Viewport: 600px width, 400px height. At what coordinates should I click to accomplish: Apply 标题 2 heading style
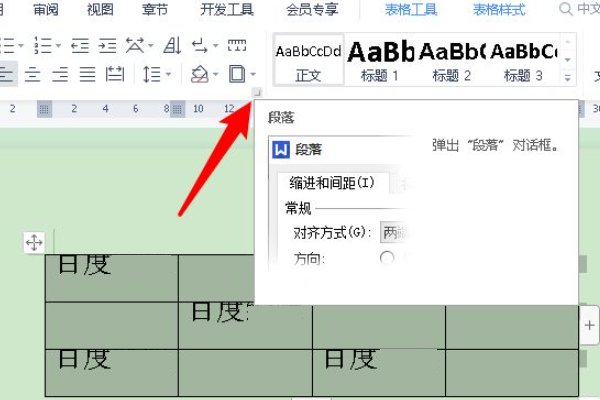point(451,59)
